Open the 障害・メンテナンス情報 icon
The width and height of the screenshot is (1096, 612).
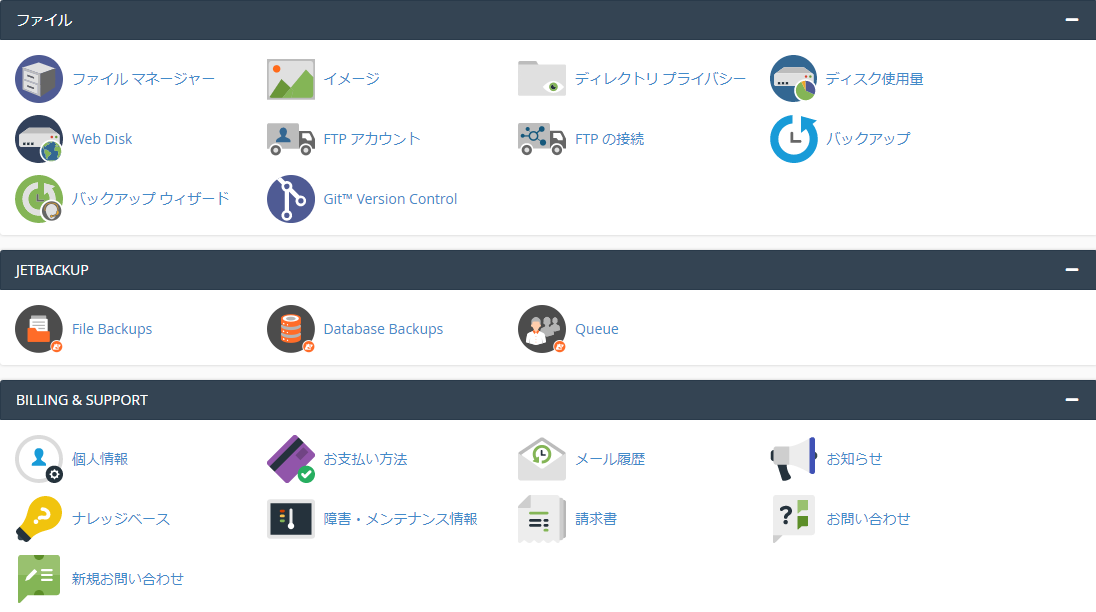(x=291, y=519)
